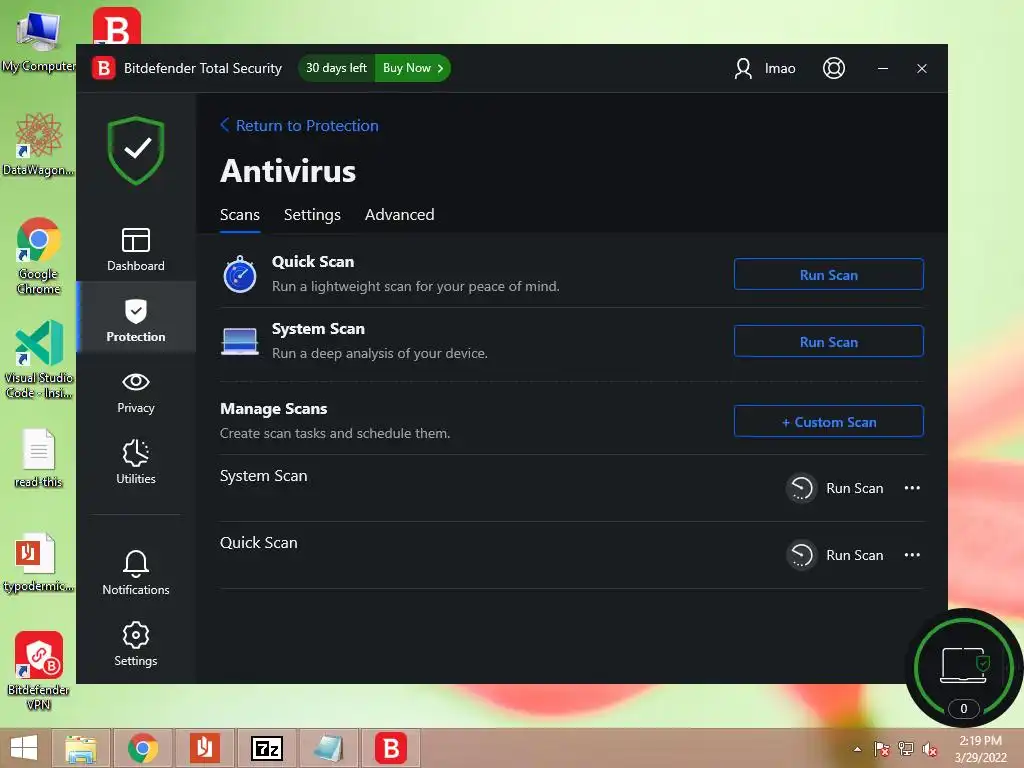Run Scan for managed System Scan task

(854, 488)
